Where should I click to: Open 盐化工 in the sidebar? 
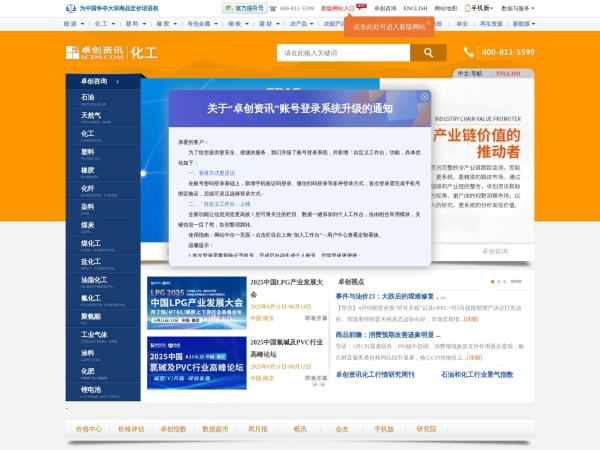coord(103,264)
